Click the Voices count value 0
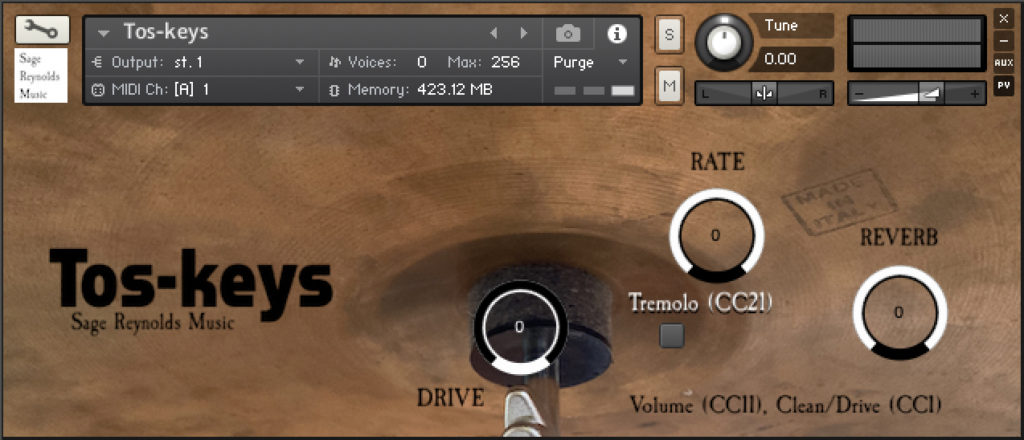Screen dimensions: 1024x440 point(422,63)
